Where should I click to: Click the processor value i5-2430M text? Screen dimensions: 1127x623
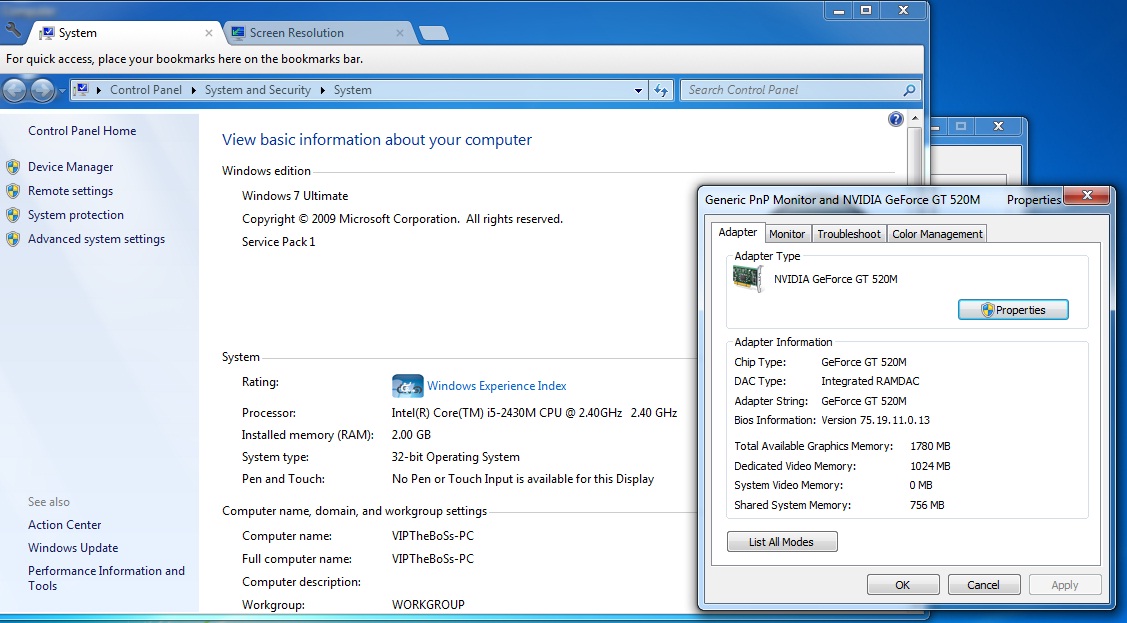(x=534, y=413)
